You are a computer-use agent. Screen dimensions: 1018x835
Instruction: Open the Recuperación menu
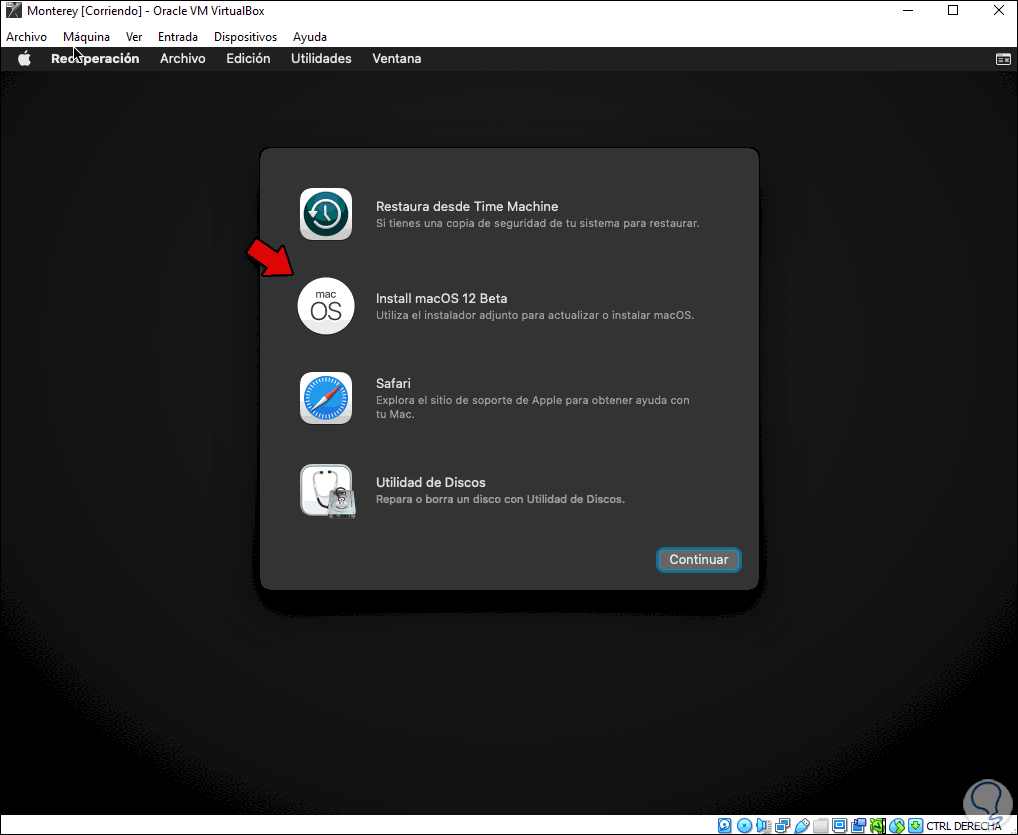95,58
